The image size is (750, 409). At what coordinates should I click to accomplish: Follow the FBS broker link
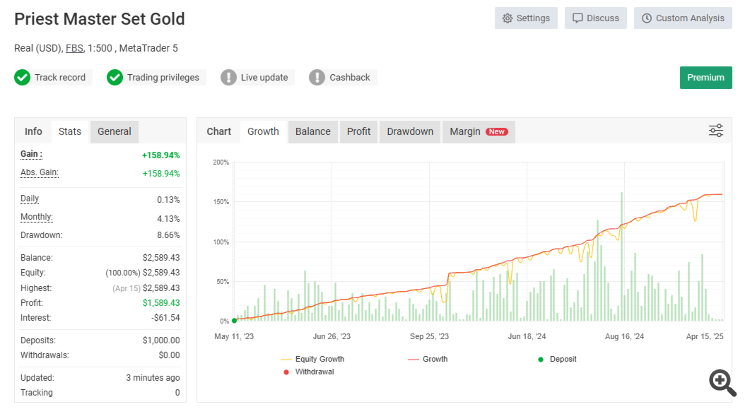click(x=74, y=48)
